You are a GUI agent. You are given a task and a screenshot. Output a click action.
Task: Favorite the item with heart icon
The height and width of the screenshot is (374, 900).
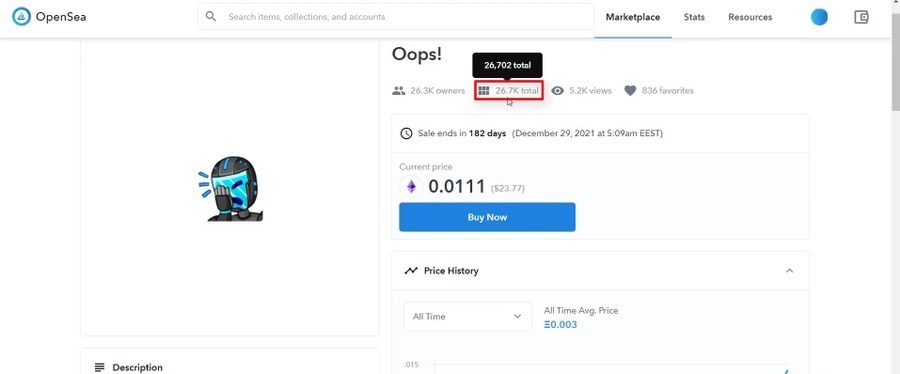[x=630, y=91]
